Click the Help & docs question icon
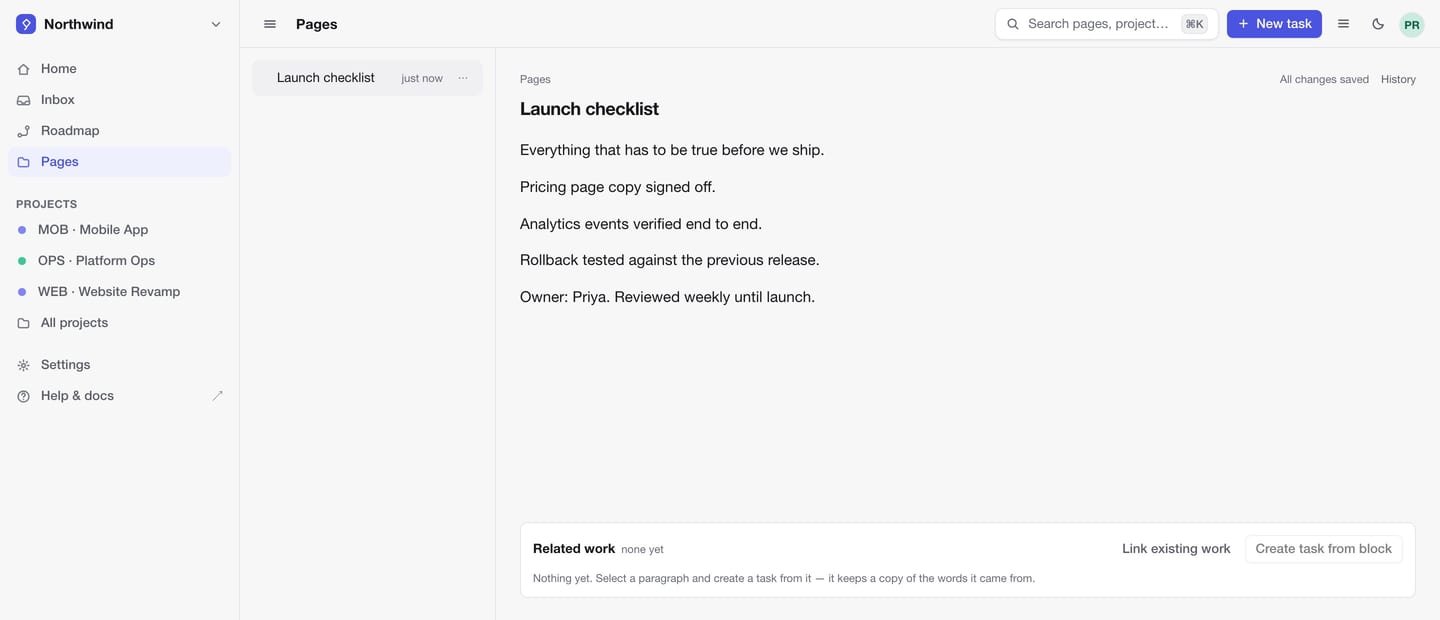This screenshot has height=620, width=1440. [24, 396]
